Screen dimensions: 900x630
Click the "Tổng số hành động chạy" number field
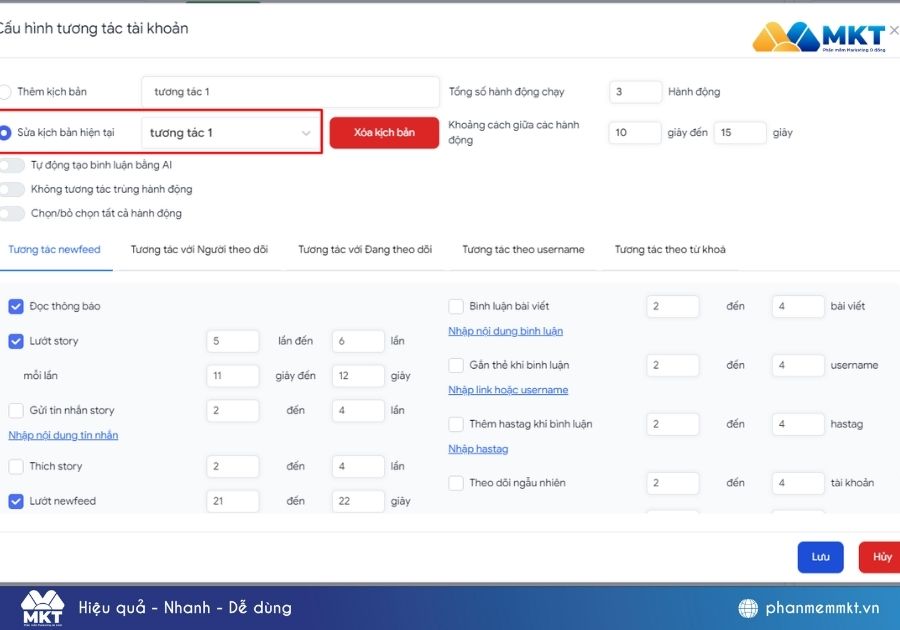coord(635,92)
